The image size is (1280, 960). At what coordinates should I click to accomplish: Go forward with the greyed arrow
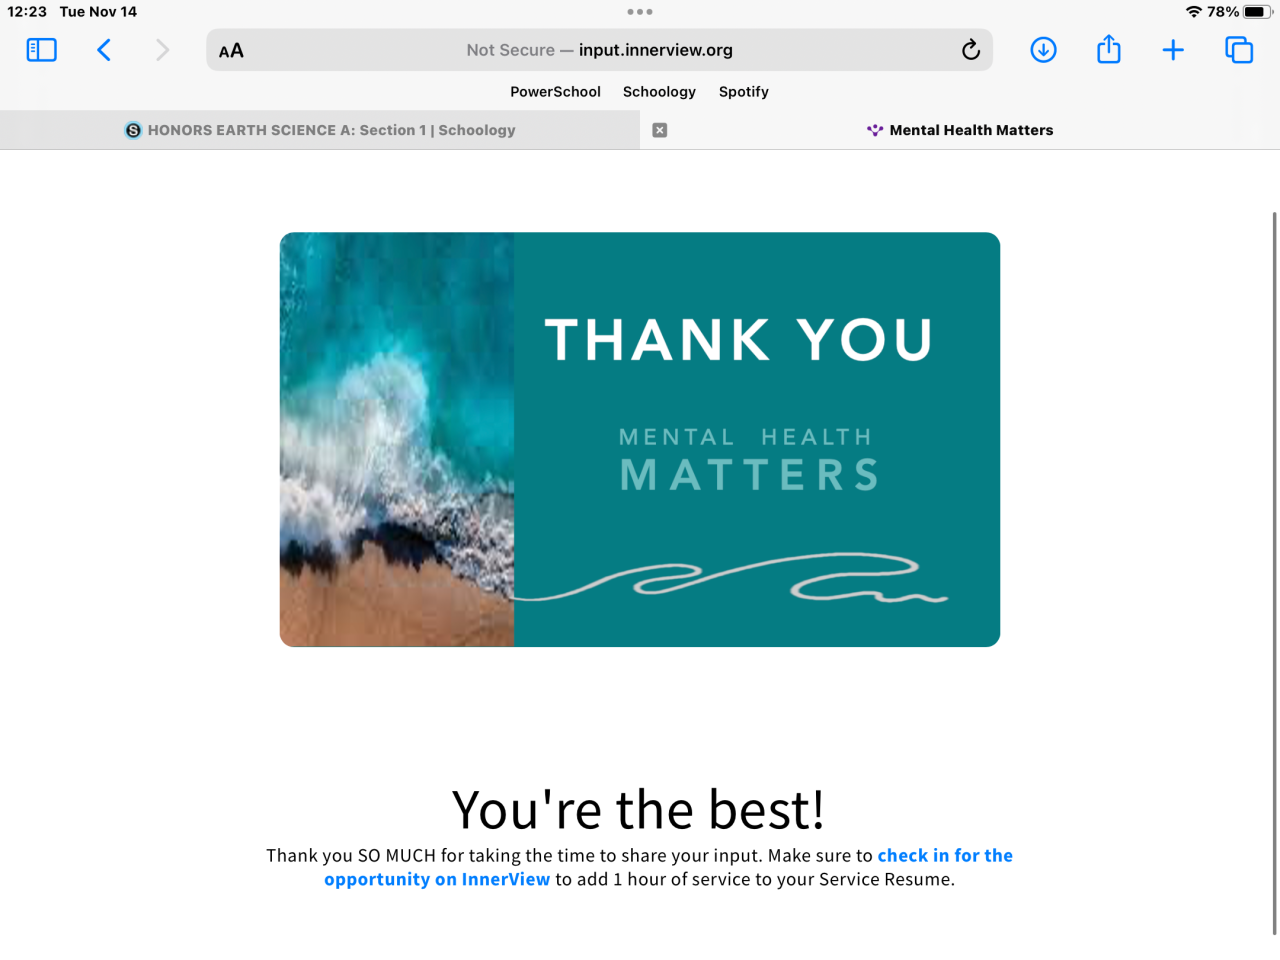coord(162,50)
